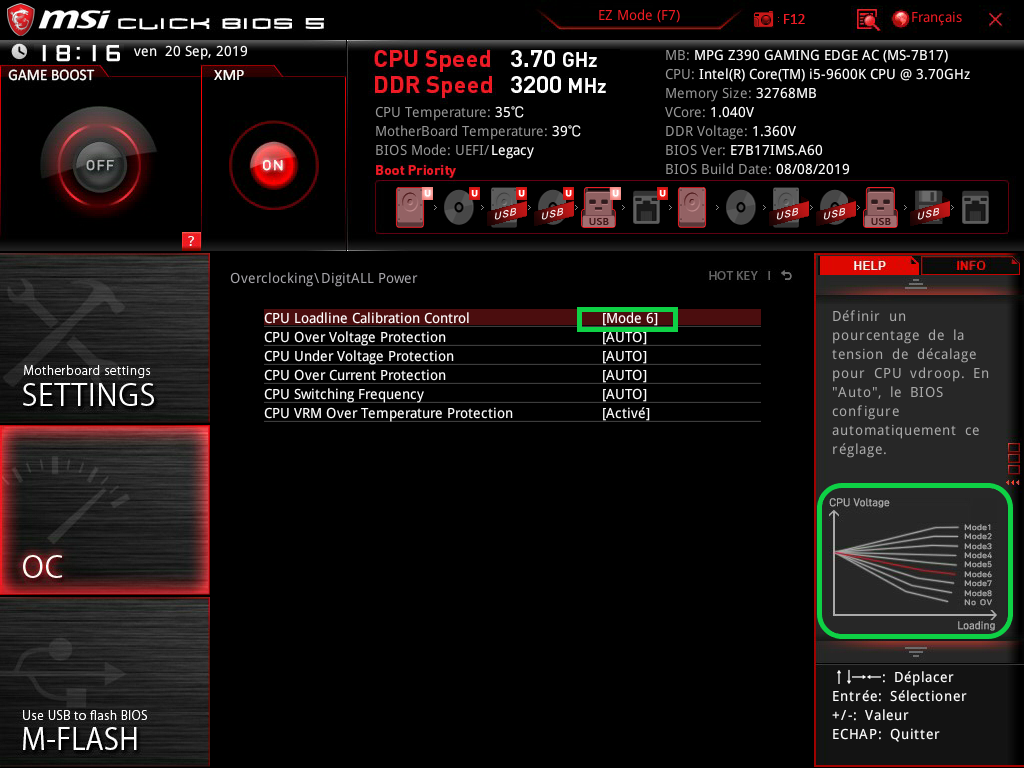Click the globe language icon
The image size is (1024, 768).
click(901, 19)
